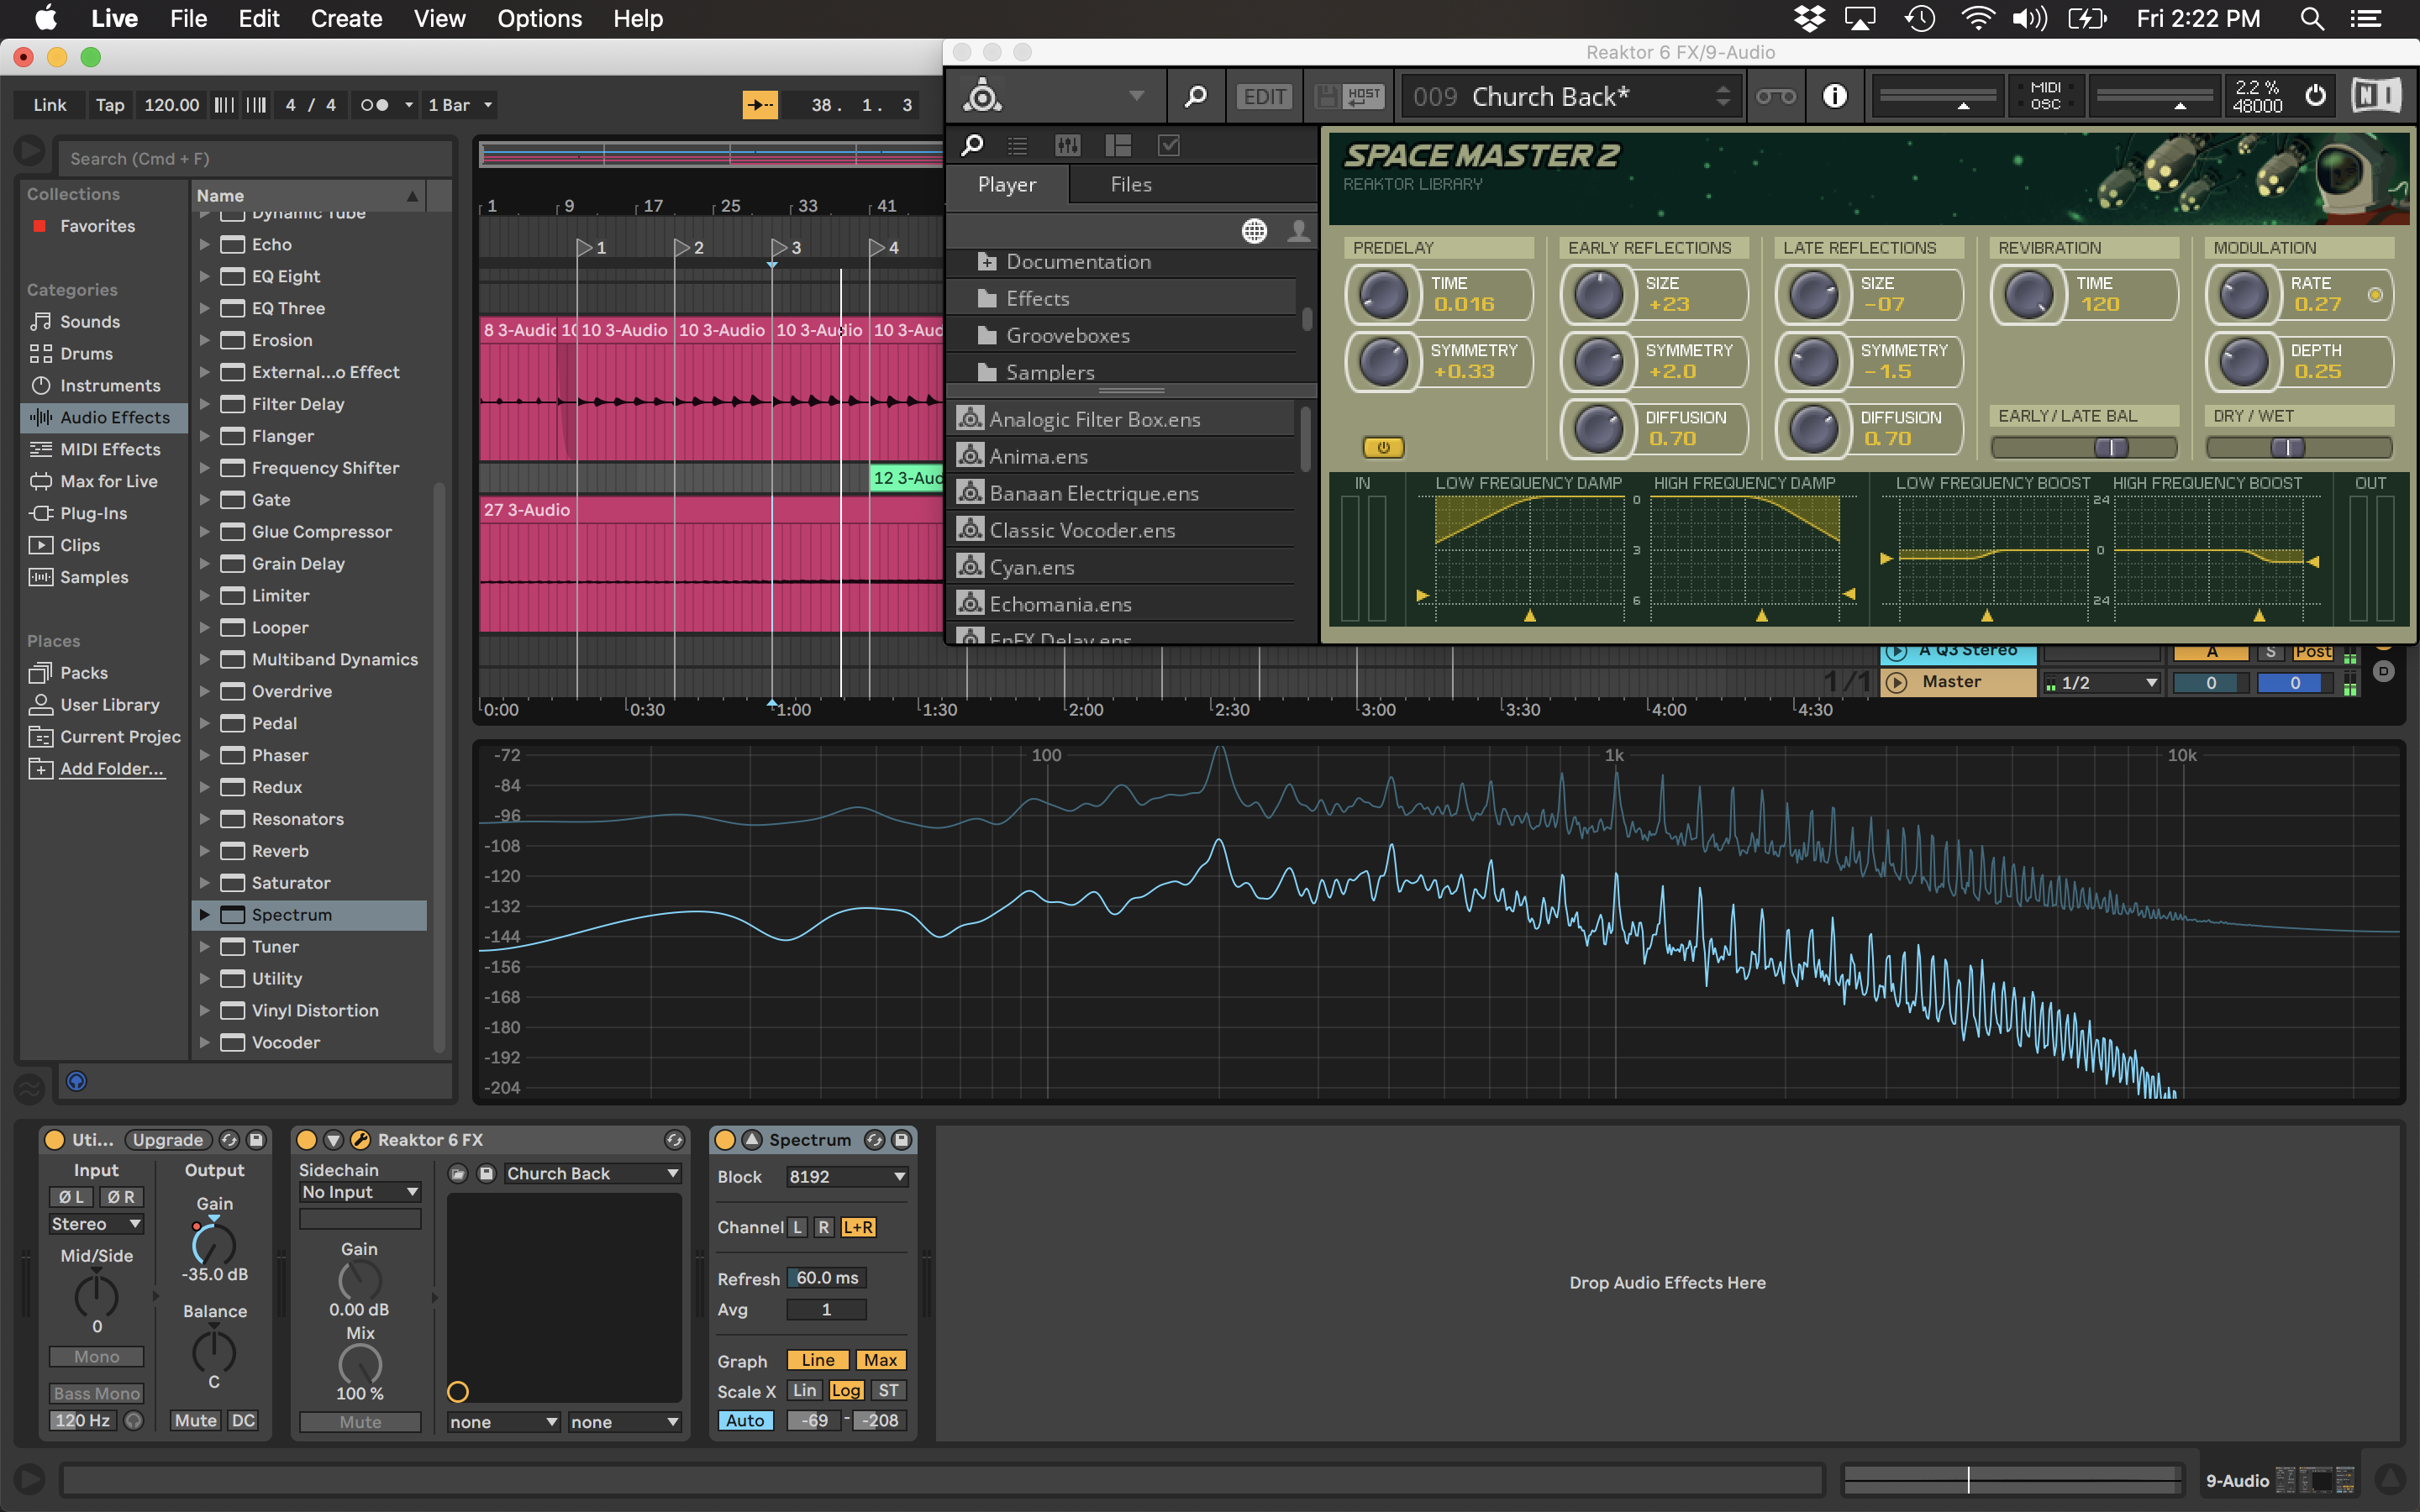Expand the Reverb folder in browser
This screenshot has height=1512, width=2420.
coord(204,851)
